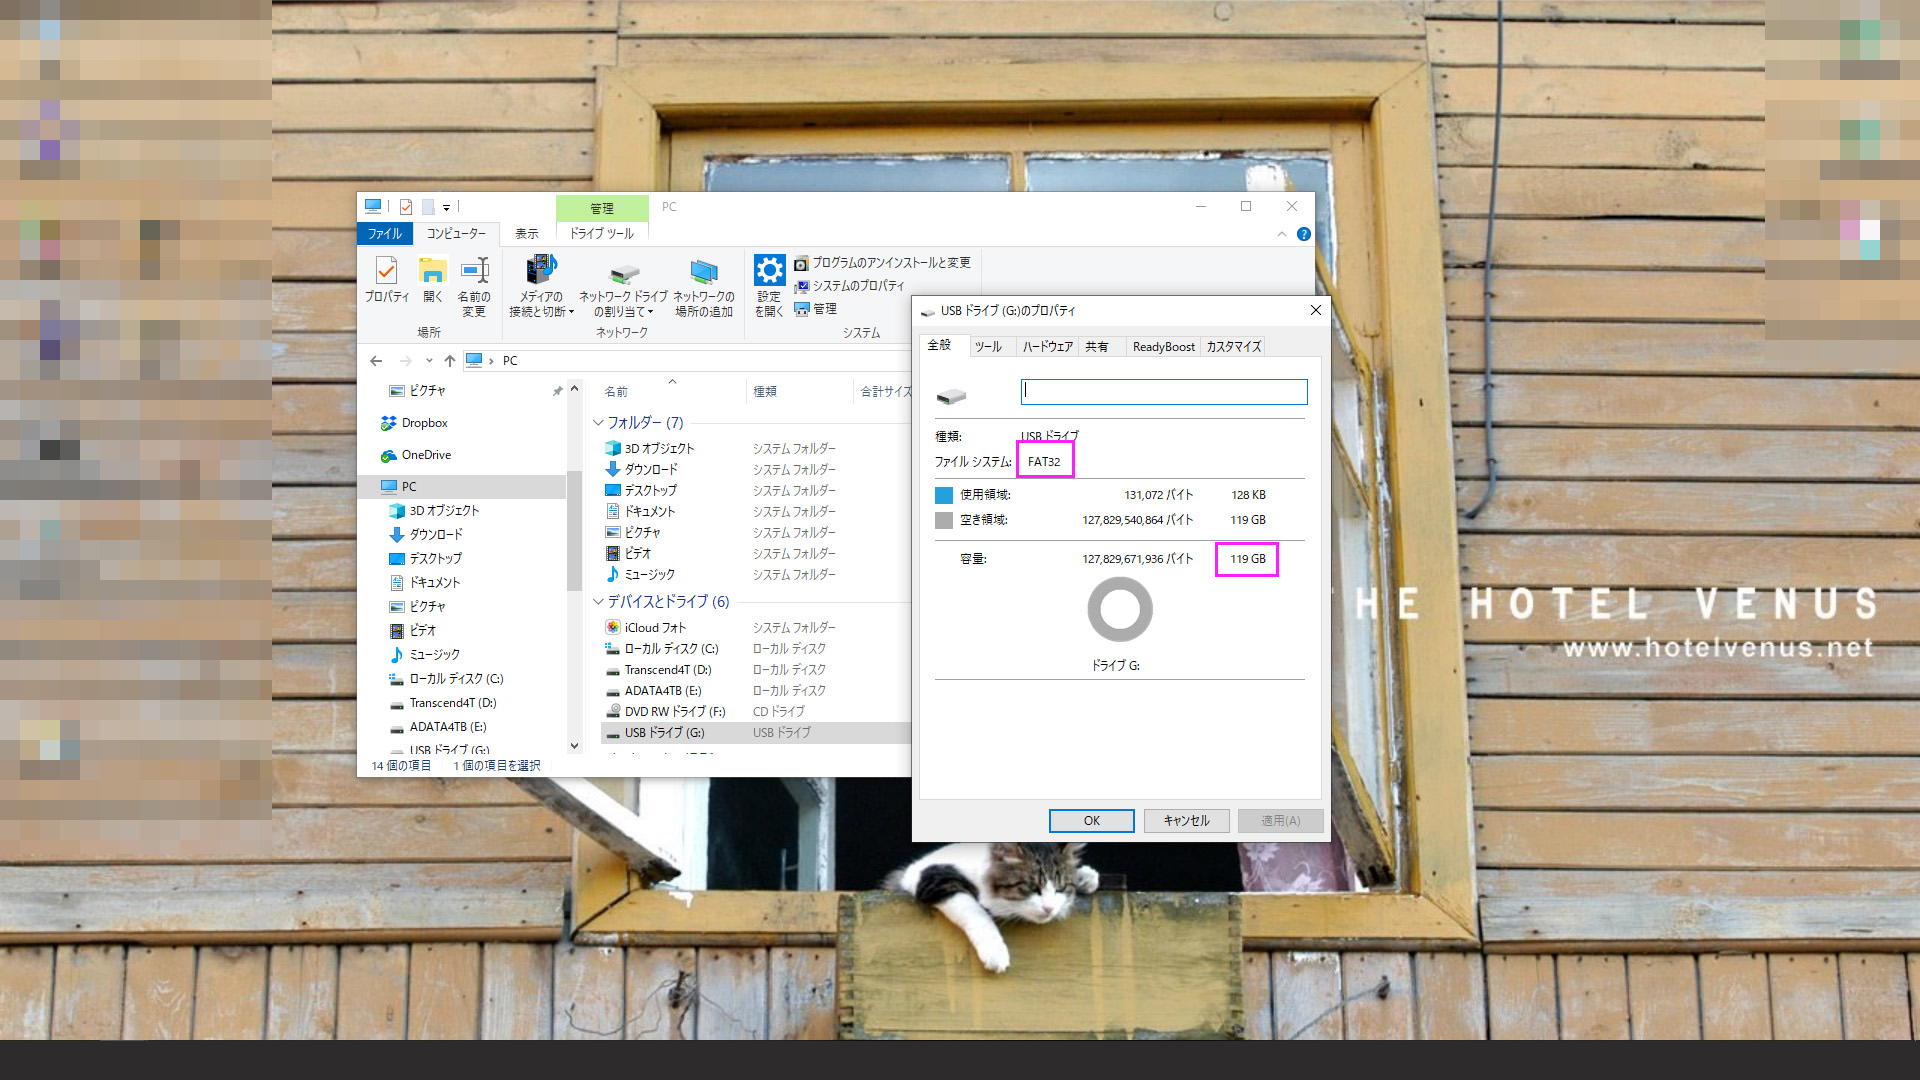Click the Up directory arrow
The image size is (1920, 1080).
tap(450, 361)
